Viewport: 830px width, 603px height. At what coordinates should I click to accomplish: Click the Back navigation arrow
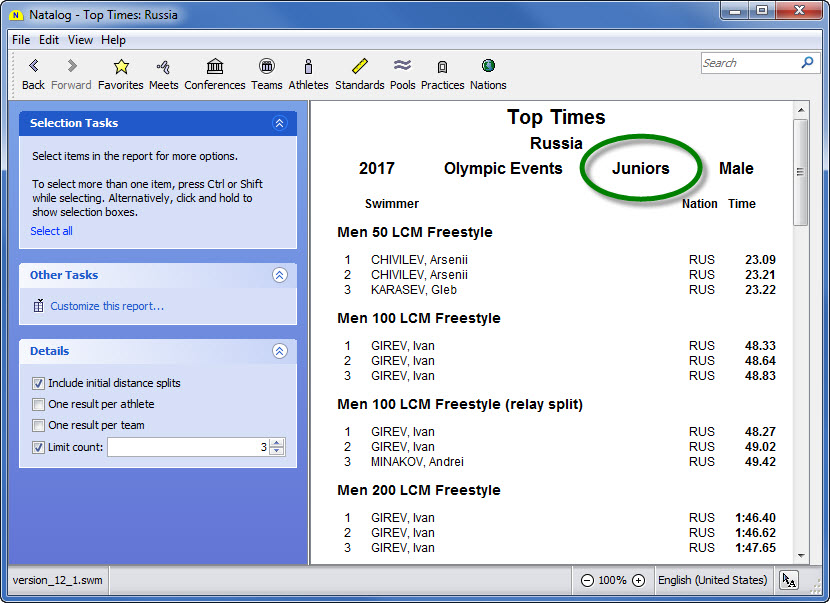coord(33,67)
